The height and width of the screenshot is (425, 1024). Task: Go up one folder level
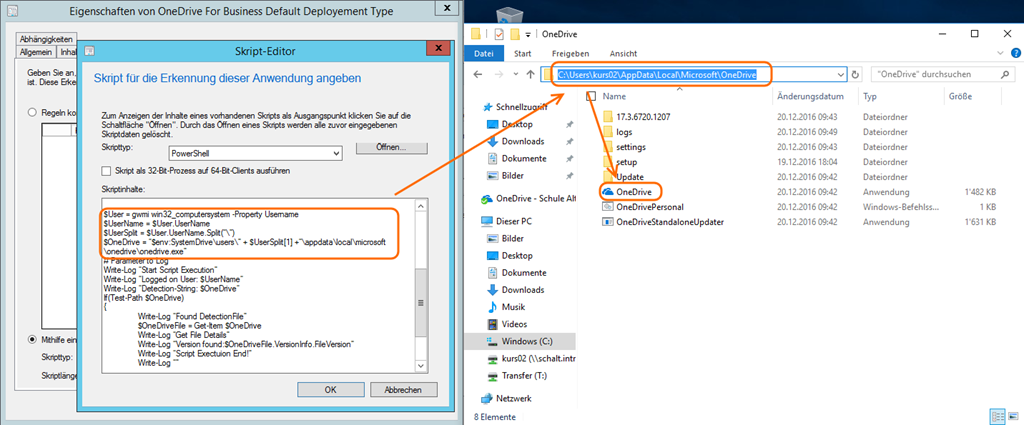pos(529,74)
